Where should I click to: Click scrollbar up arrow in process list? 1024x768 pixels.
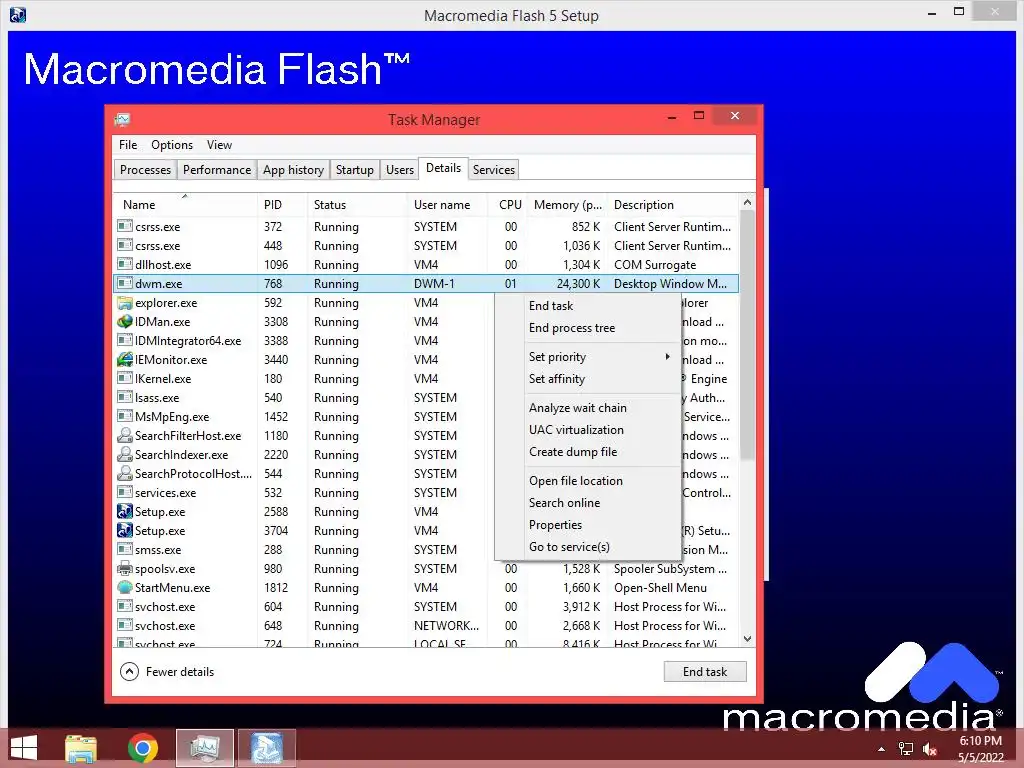(x=747, y=202)
